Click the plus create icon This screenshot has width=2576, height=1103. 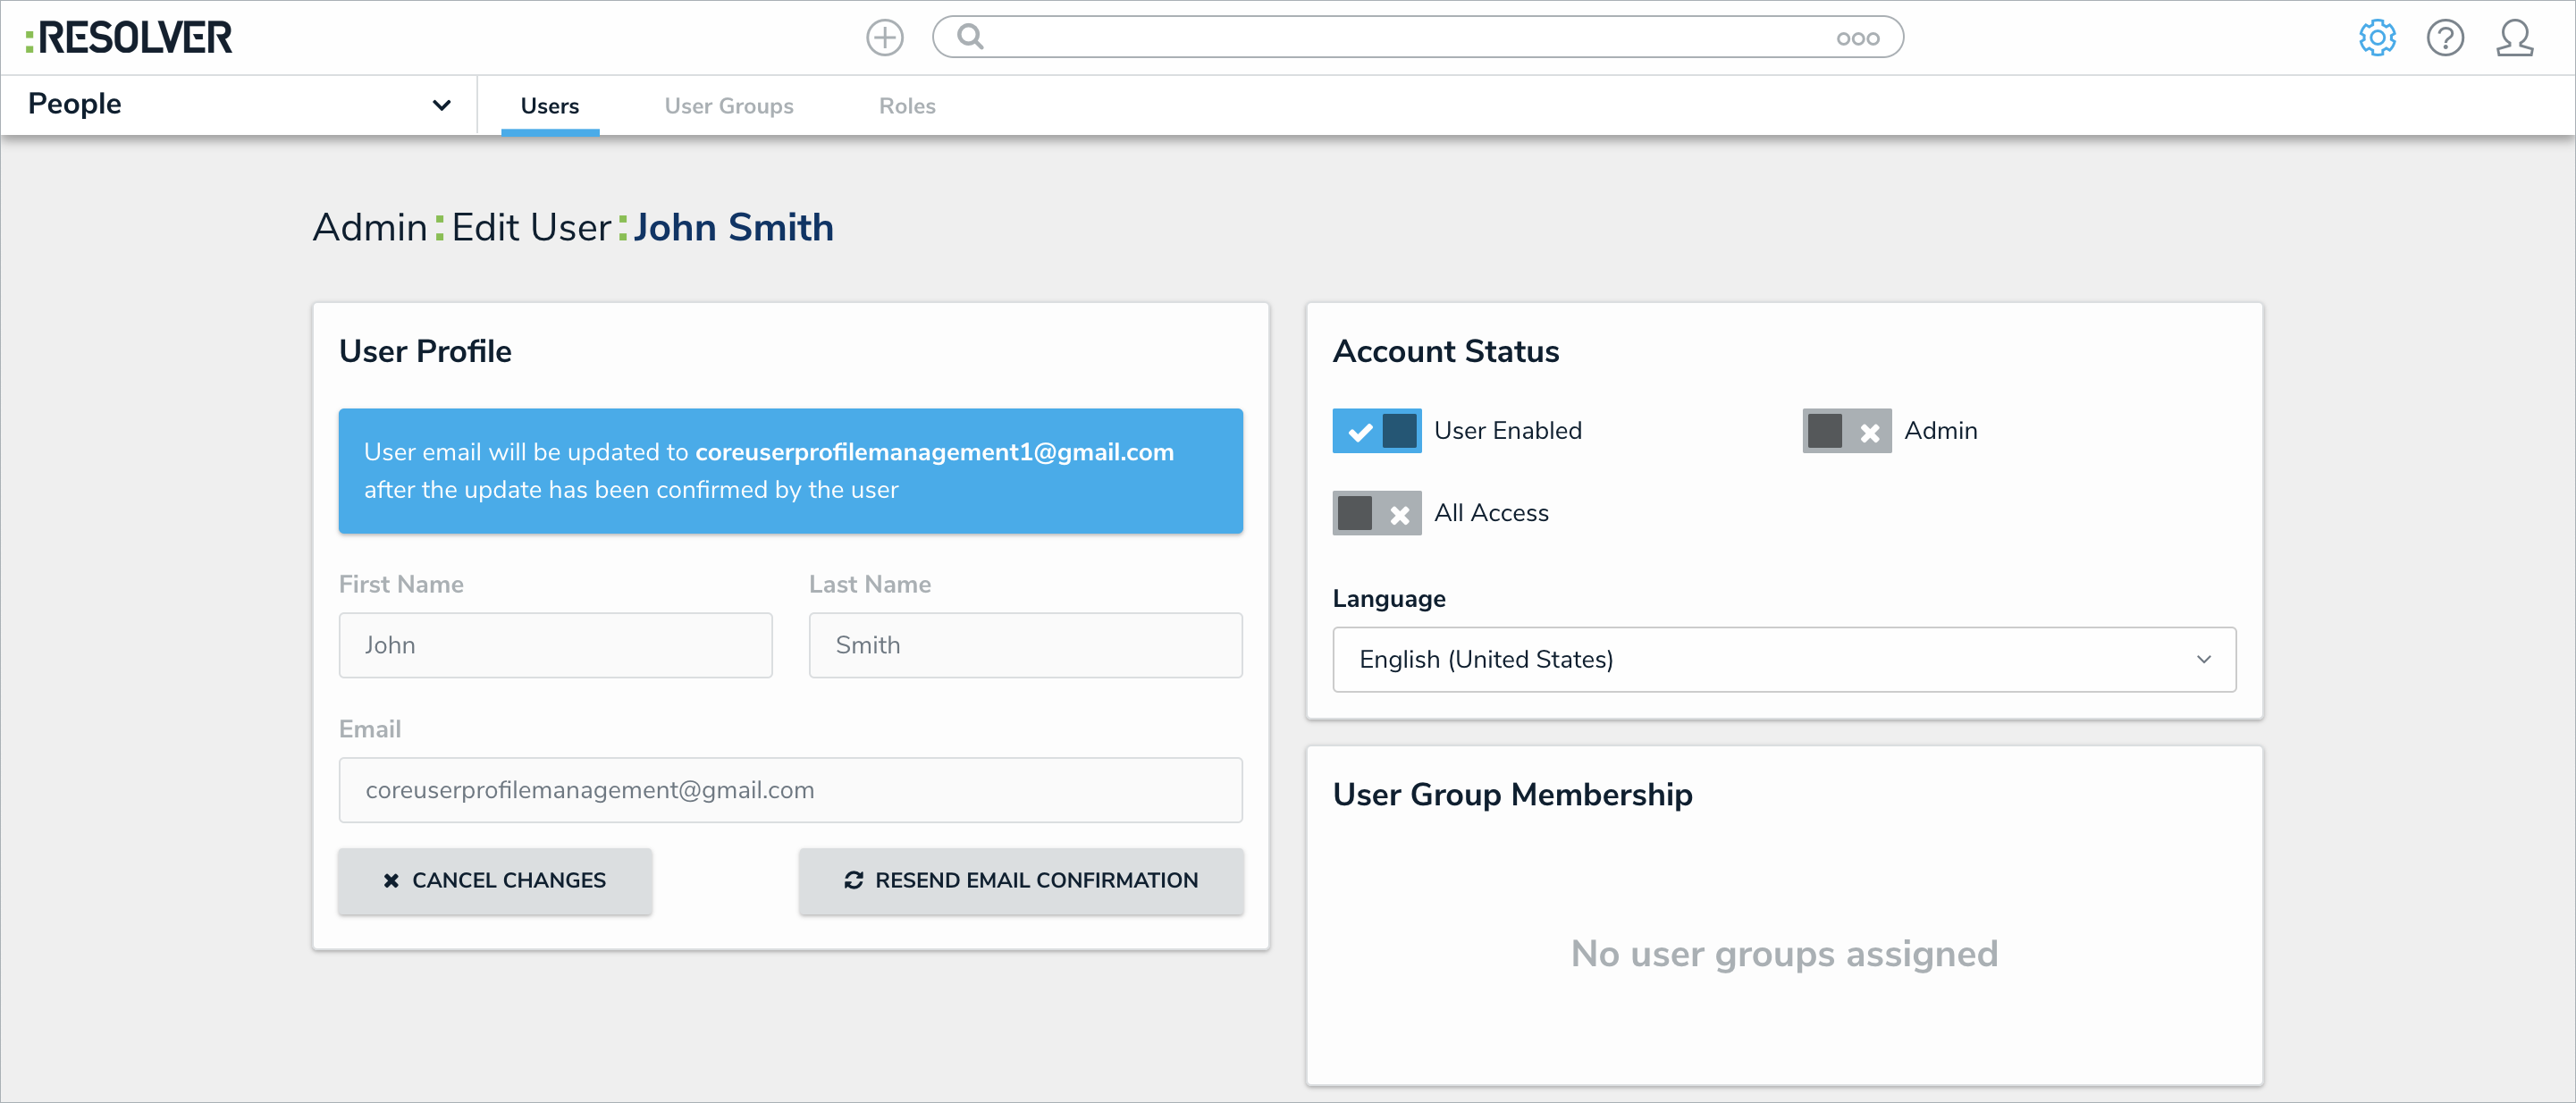pos(884,38)
